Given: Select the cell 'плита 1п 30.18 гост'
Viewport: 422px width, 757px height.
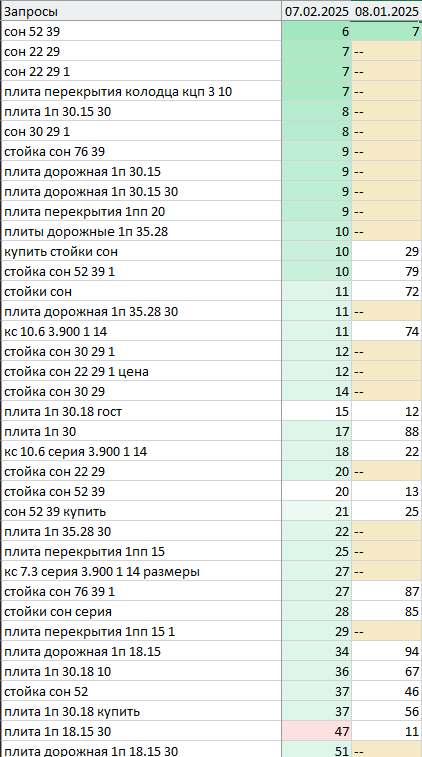Looking at the screenshot, I should tap(141, 412).
